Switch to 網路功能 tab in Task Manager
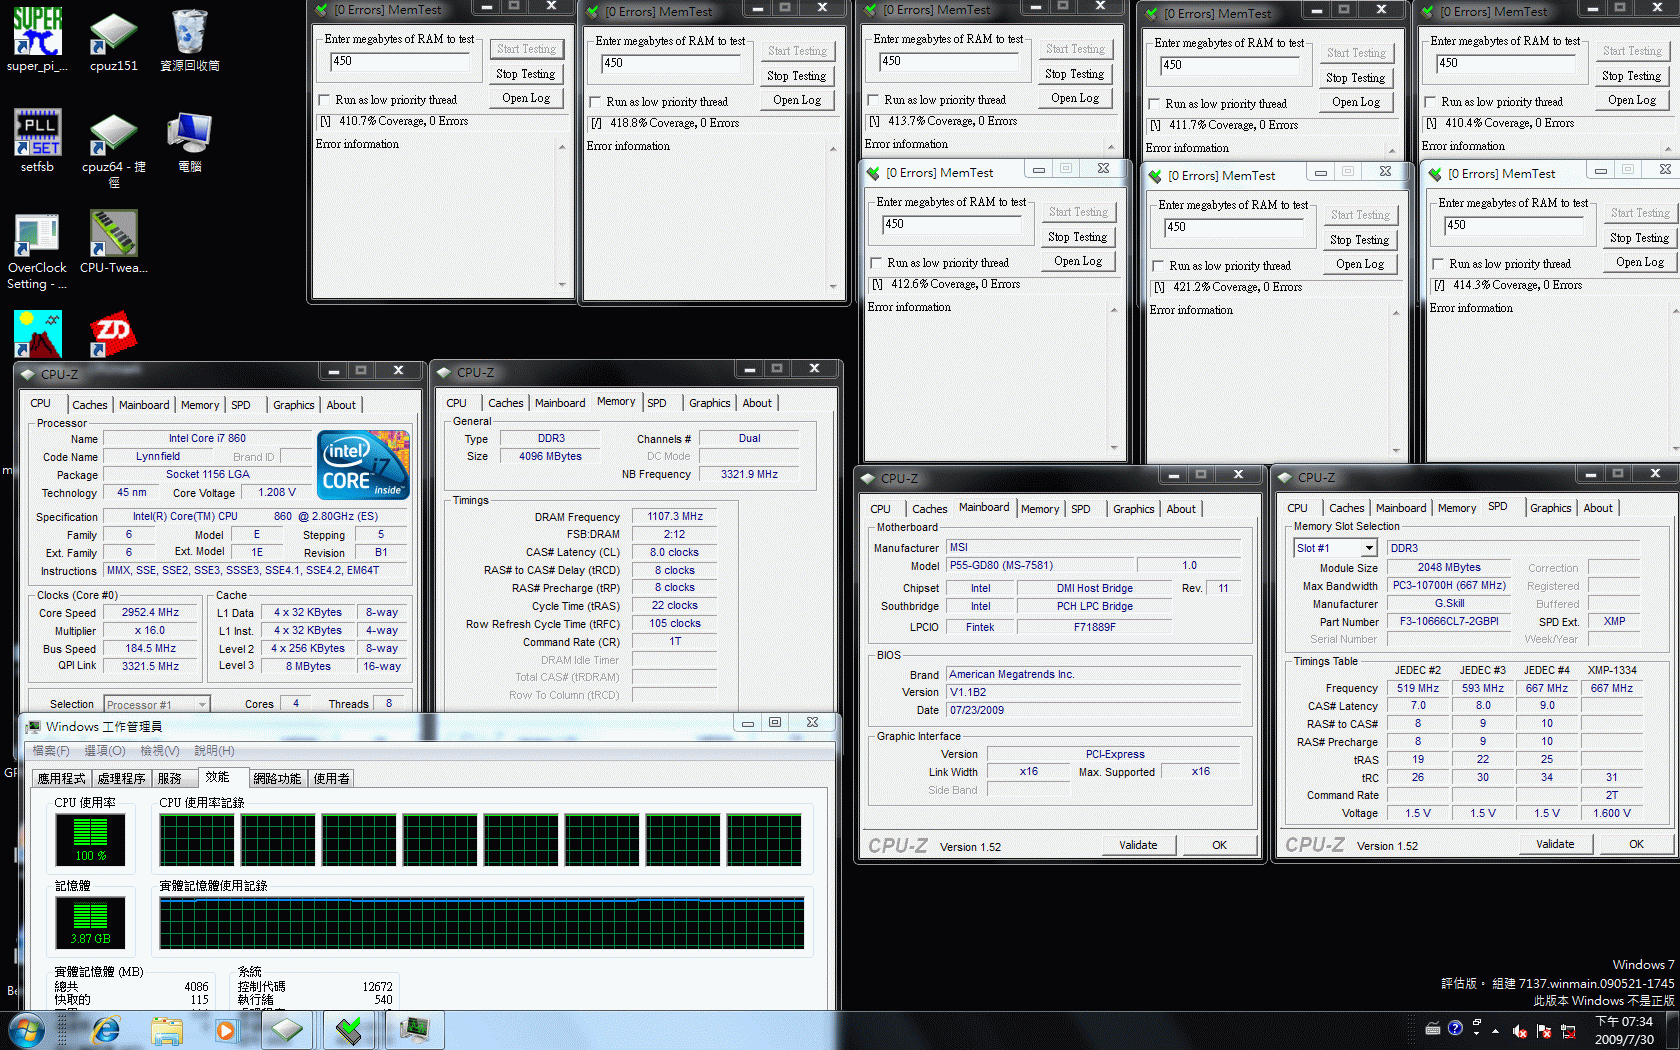The width and height of the screenshot is (1680, 1050). (277, 778)
